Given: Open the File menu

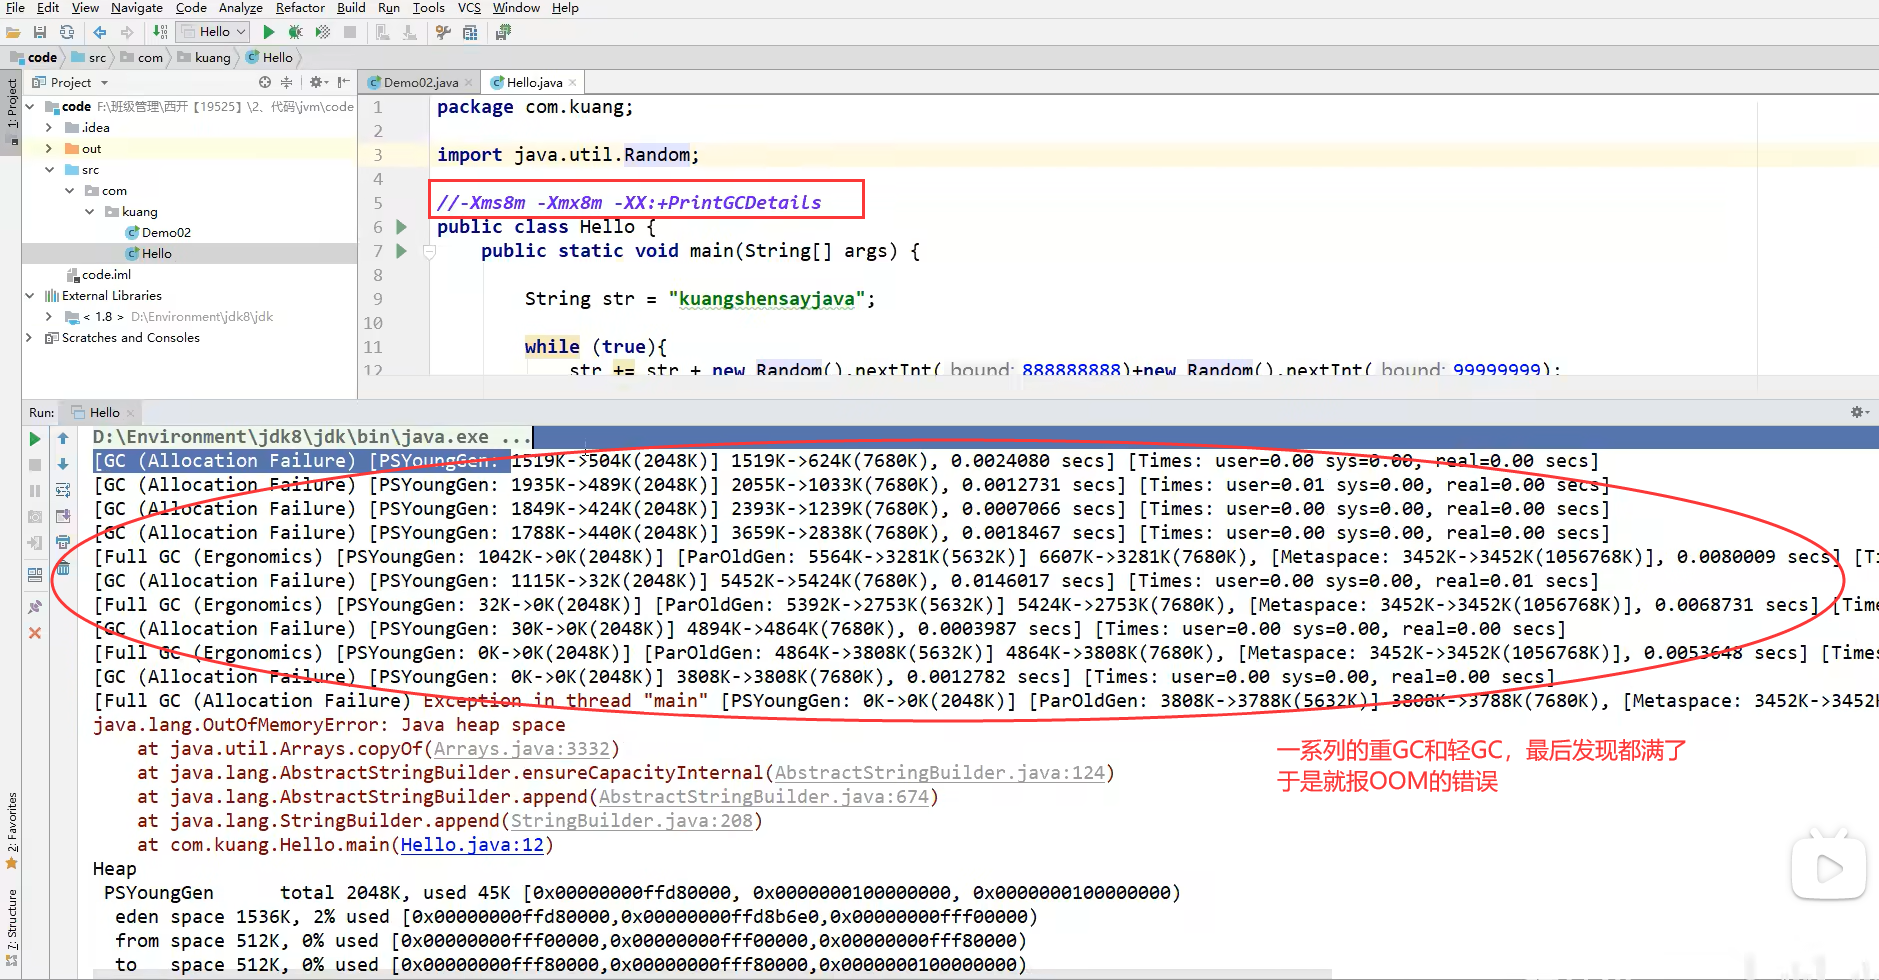Looking at the screenshot, I should point(15,8).
